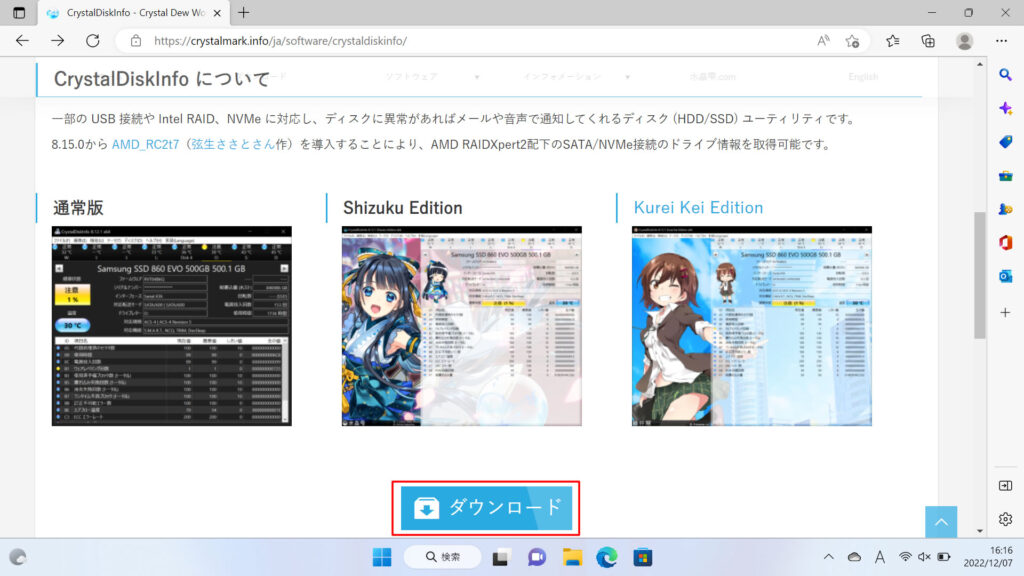This screenshot has width=1024, height=576.
Task: Open the tab actions menu icon
Action: pyautogui.click(x=18, y=12)
